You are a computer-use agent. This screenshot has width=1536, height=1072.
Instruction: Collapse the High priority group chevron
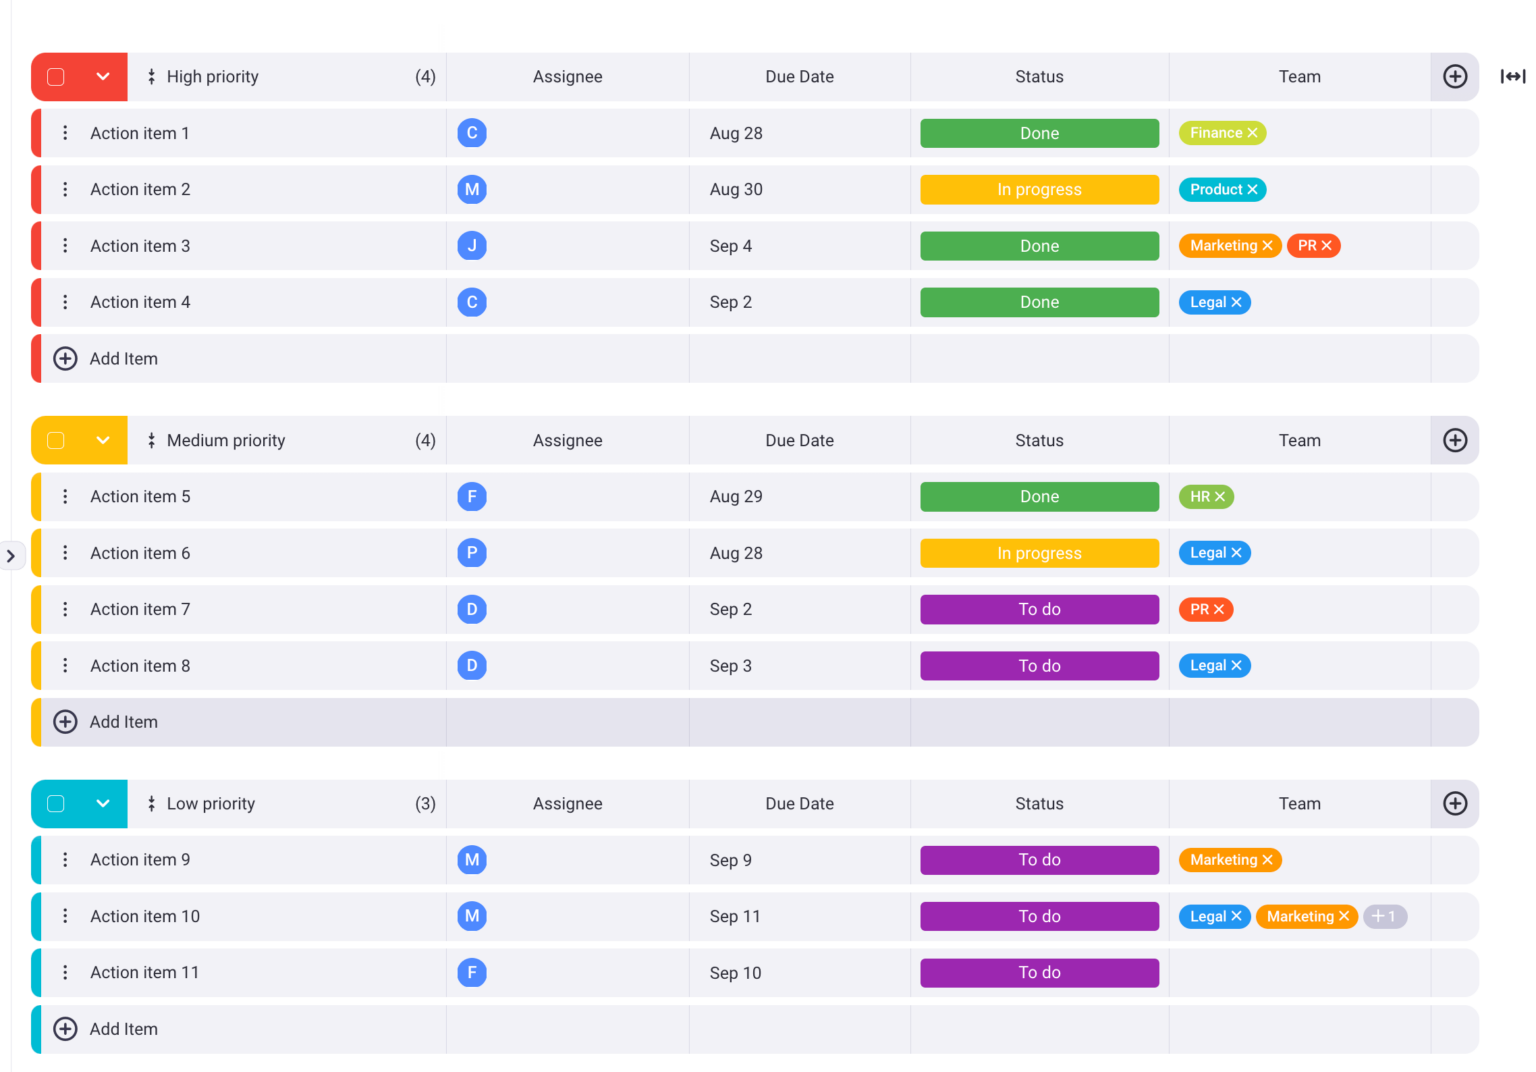click(103, 77)
